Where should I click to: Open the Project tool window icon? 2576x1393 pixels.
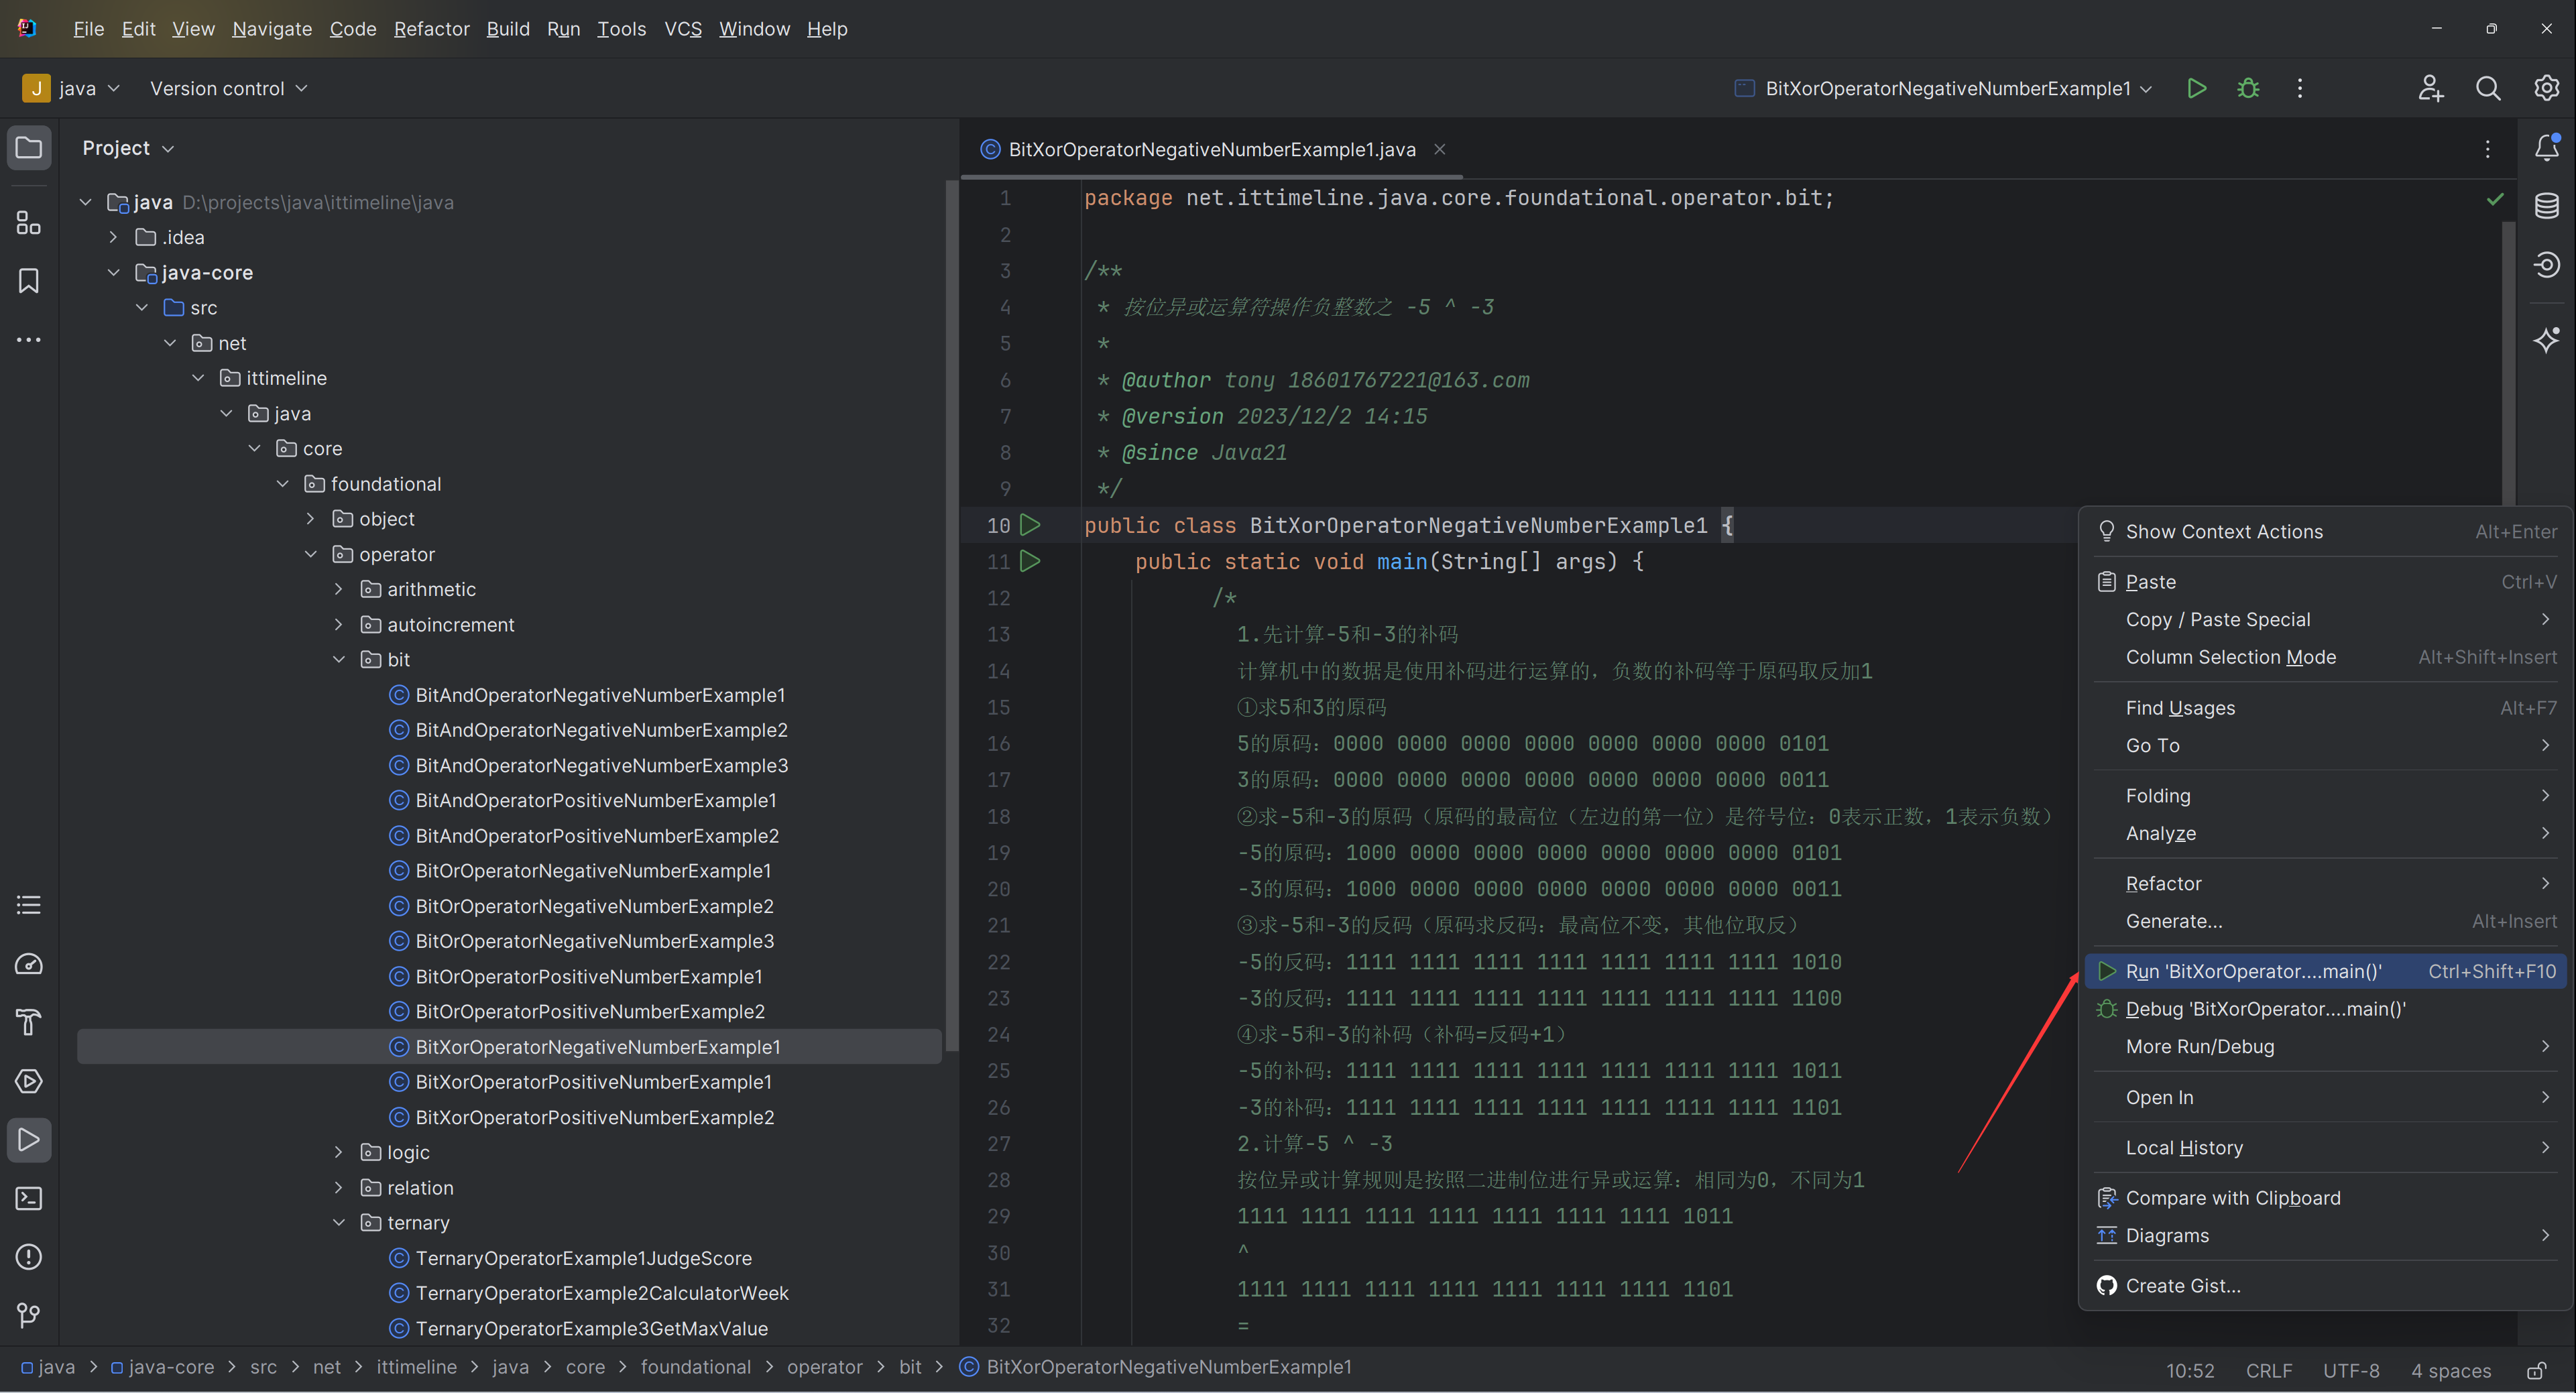click(29, 148)
